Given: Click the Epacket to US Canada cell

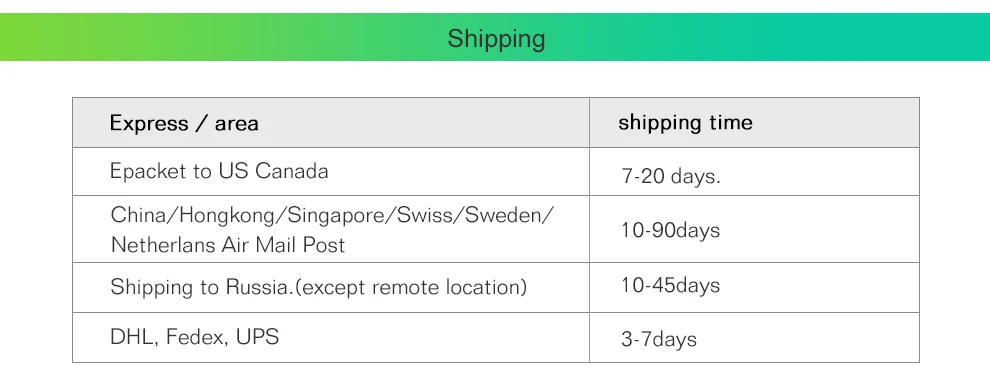Looking at the screenshot, I should [331, 172].
